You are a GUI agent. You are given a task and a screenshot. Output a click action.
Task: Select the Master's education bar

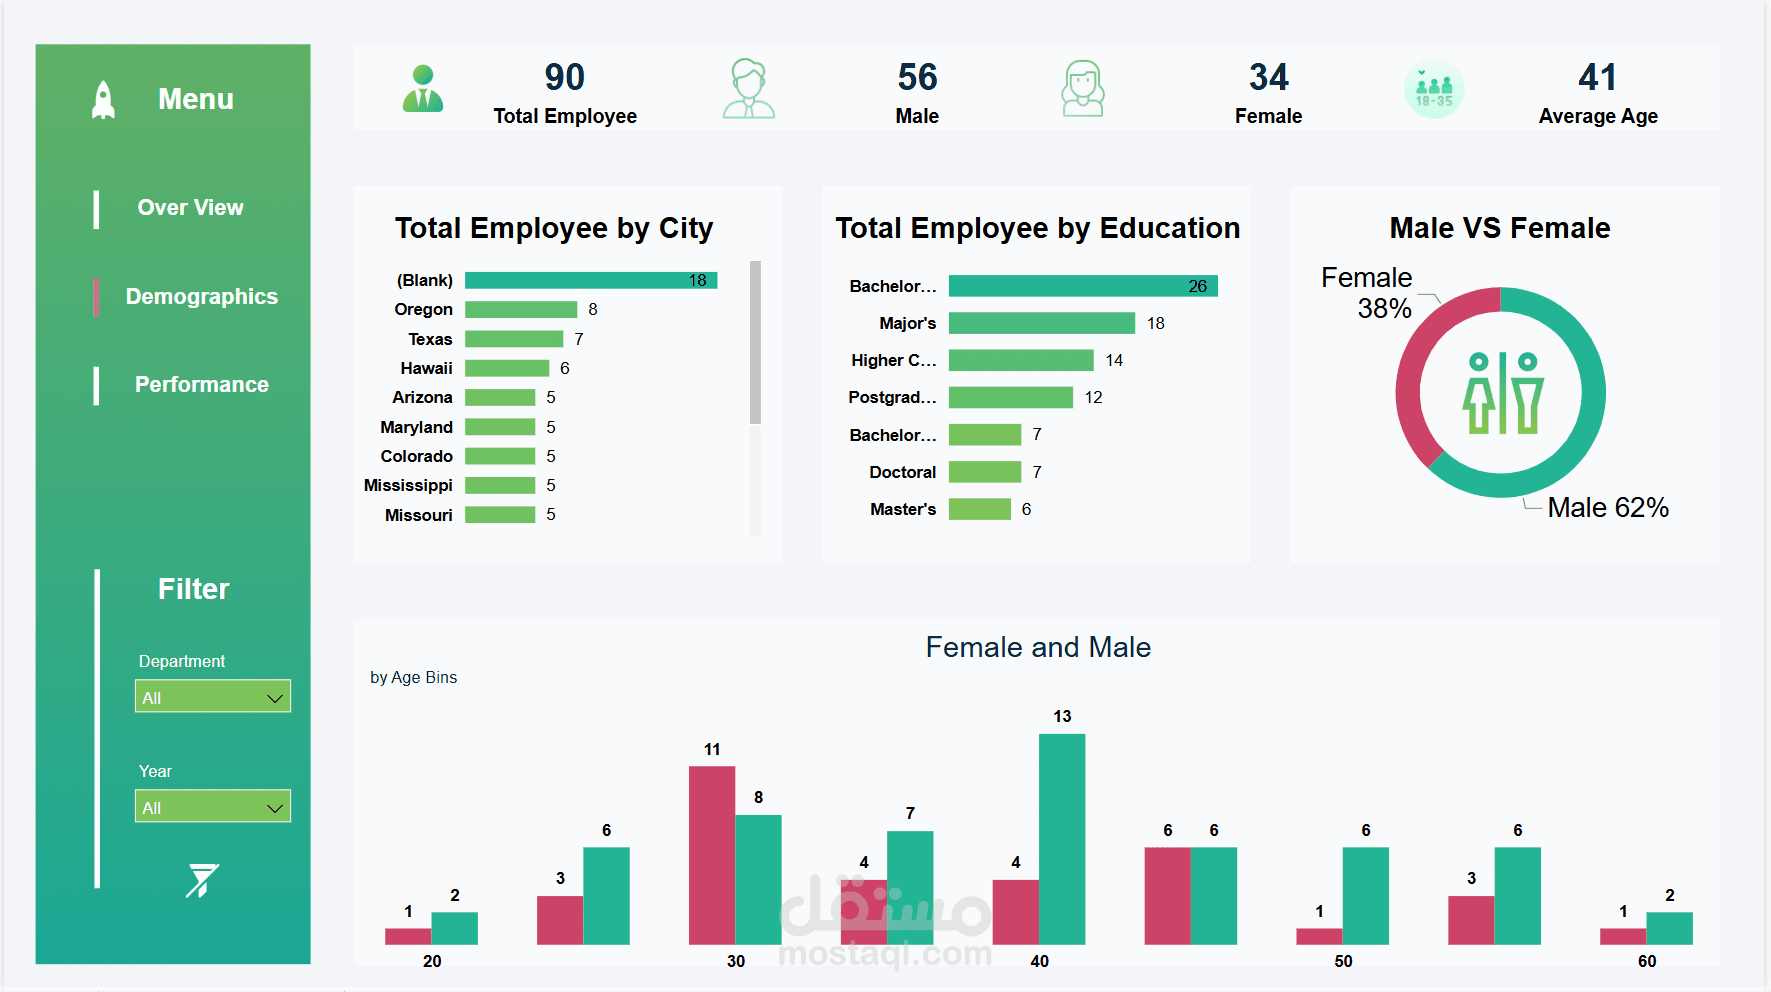(980, 509)
